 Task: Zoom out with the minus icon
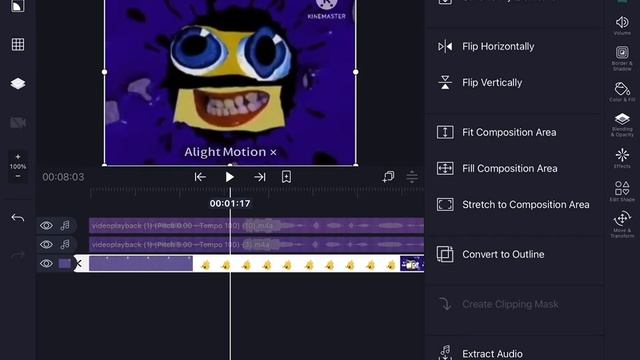[x=18, y=176]
